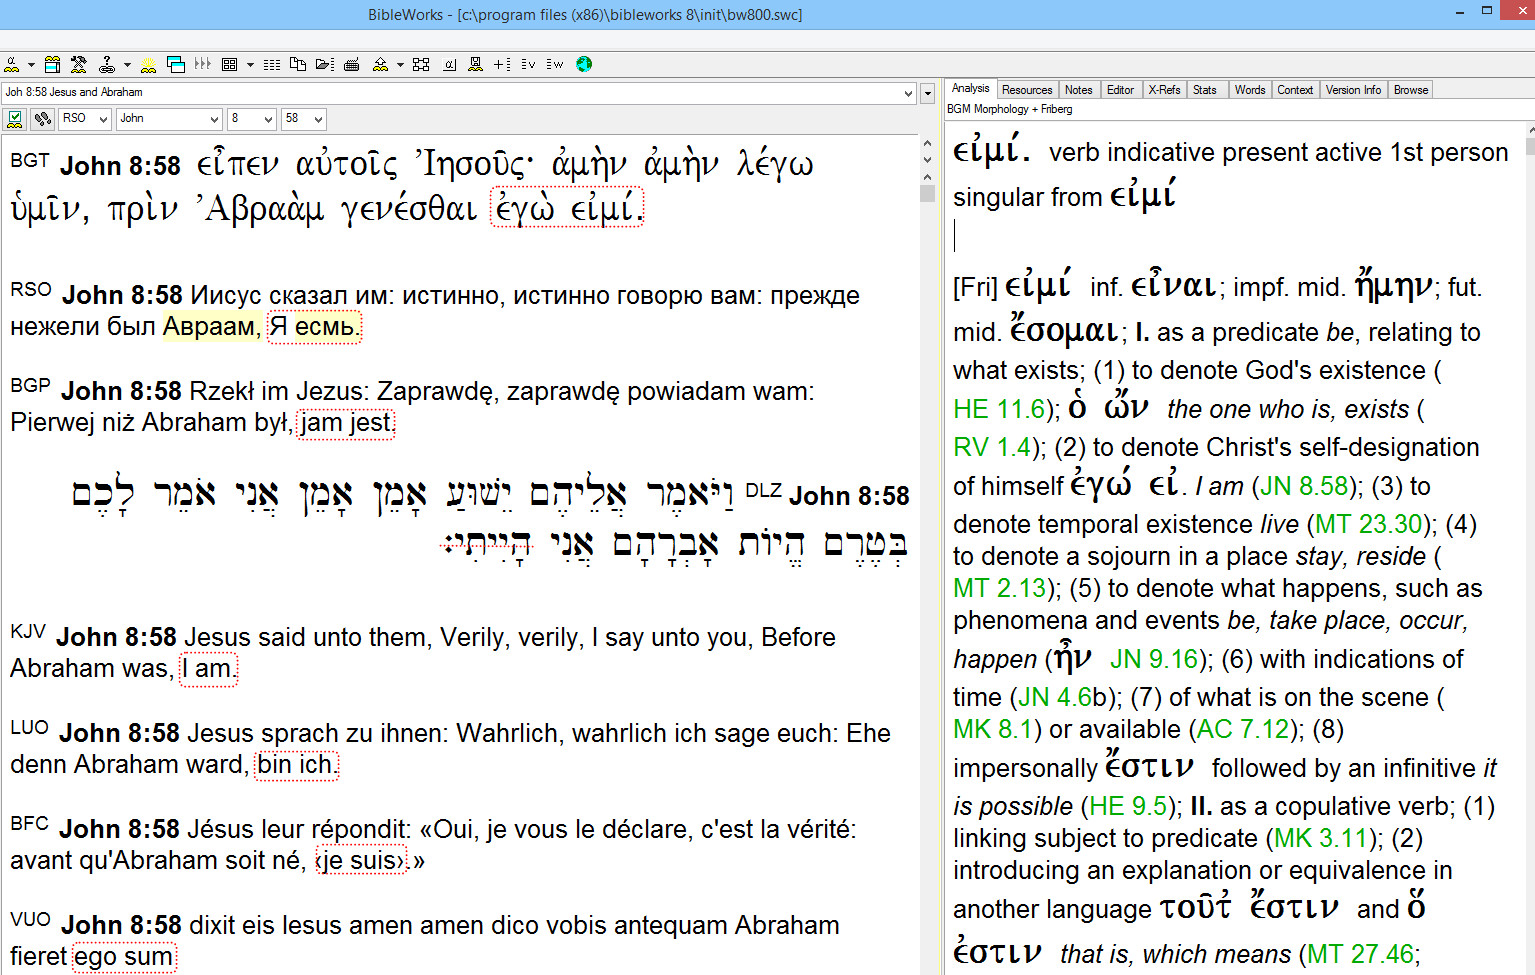
Task: Click the boxed alpha lexicon icon
Action: tap(450, 65)
